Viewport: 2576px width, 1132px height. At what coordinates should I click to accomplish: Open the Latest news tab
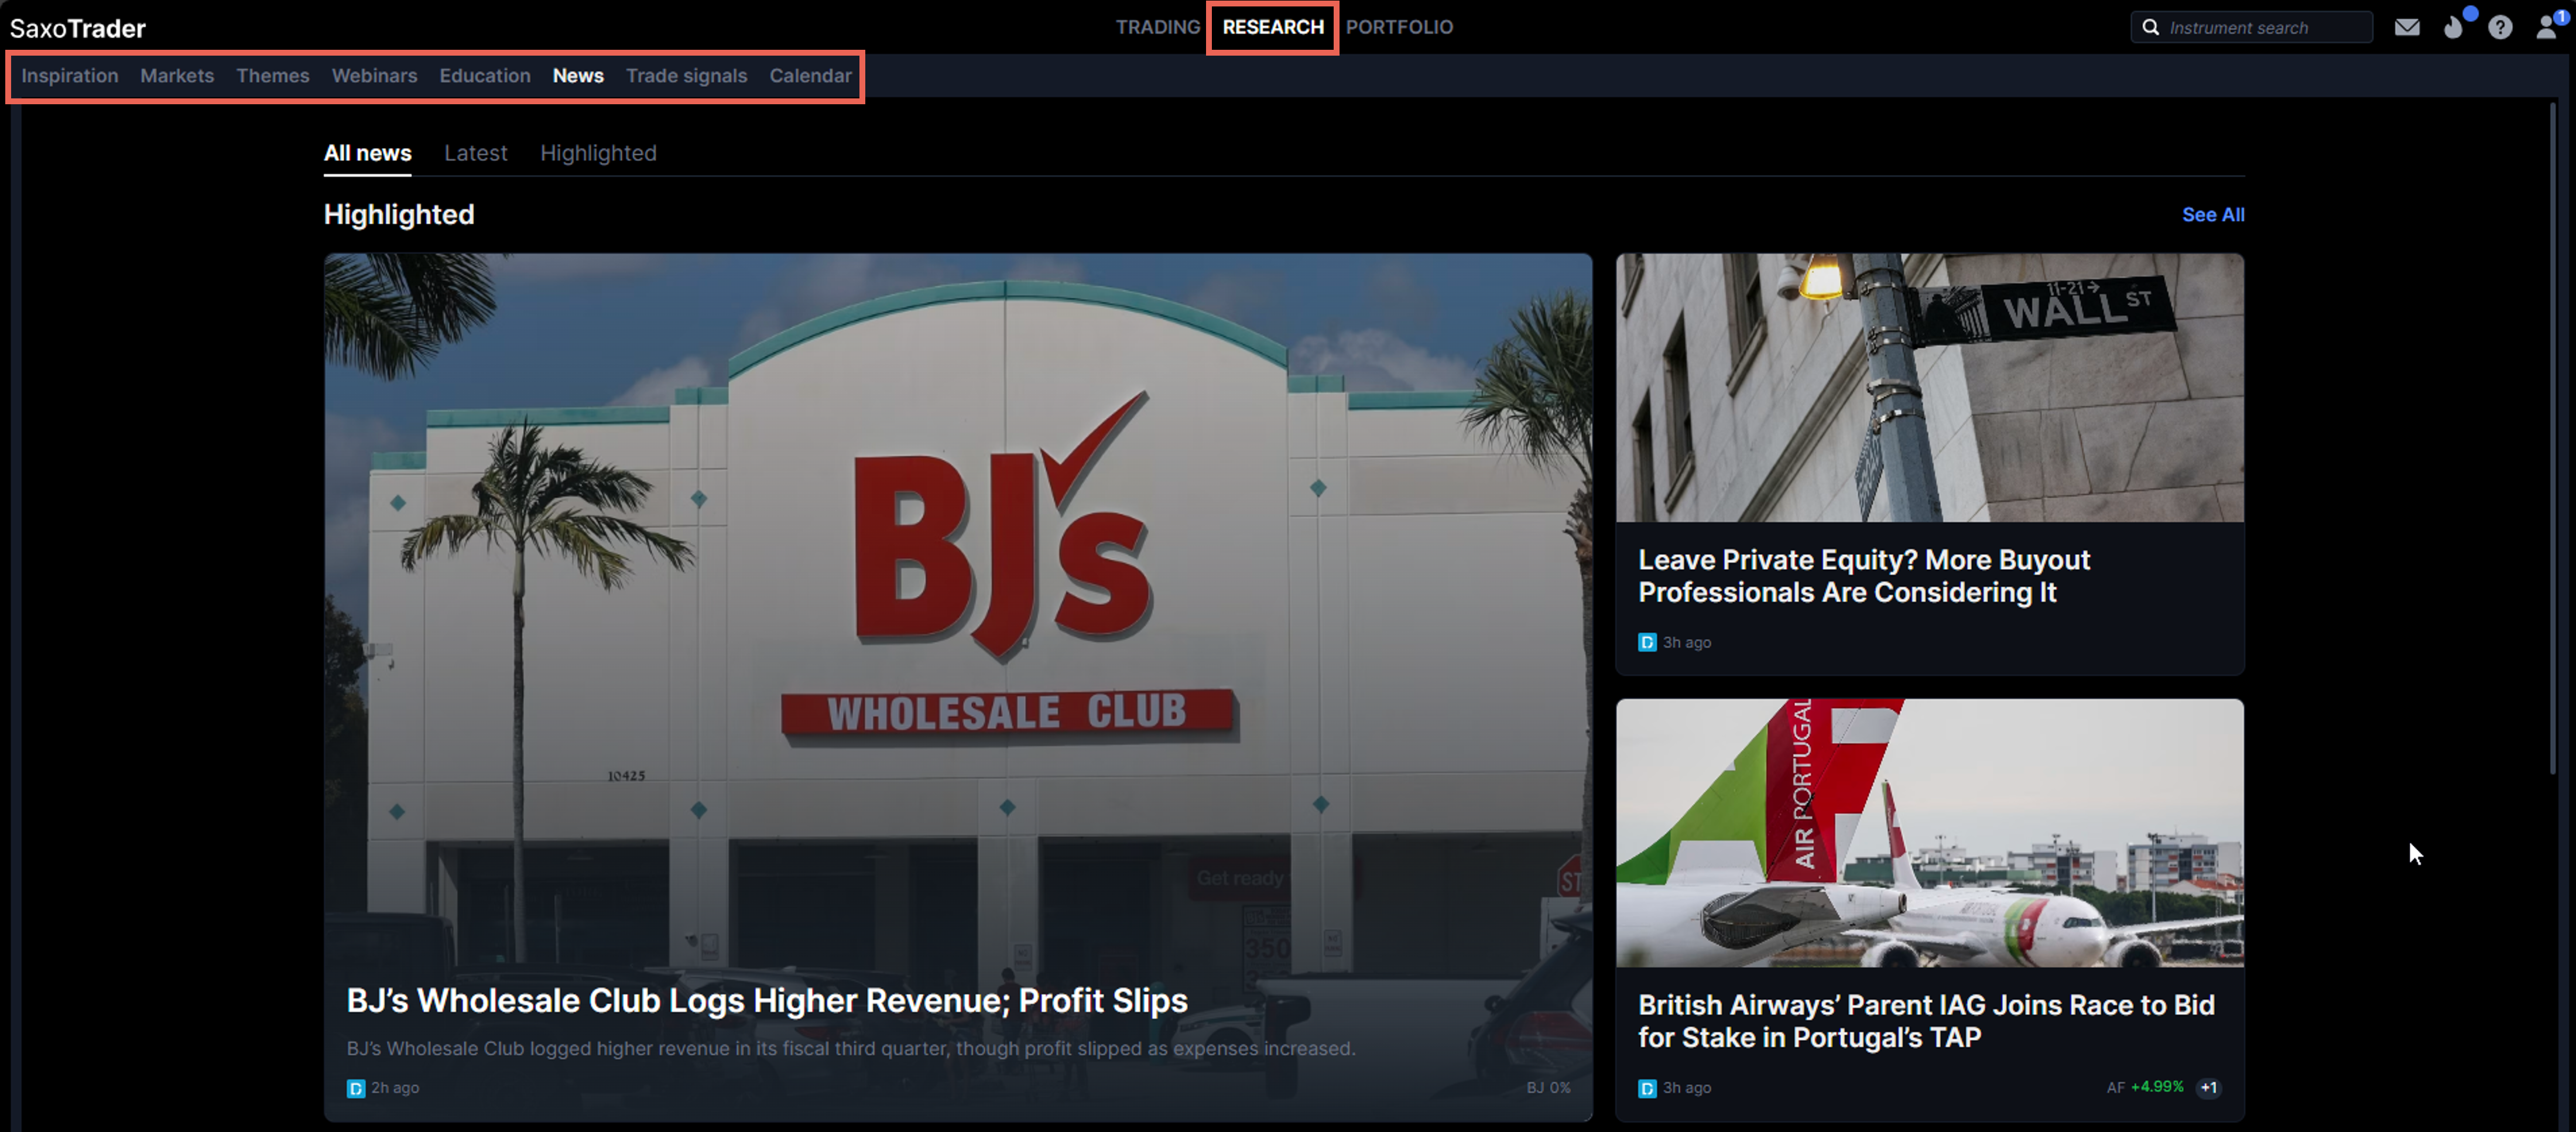(x=475, y=153)
